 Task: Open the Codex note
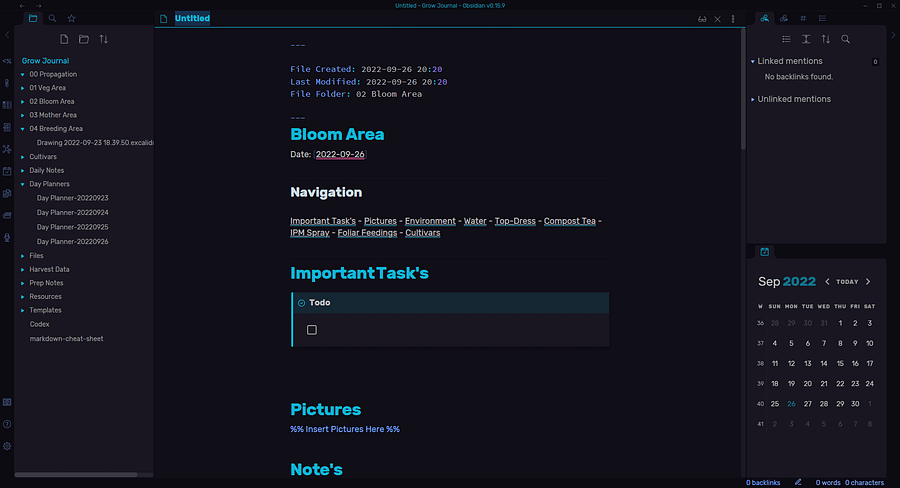[39, 324]
